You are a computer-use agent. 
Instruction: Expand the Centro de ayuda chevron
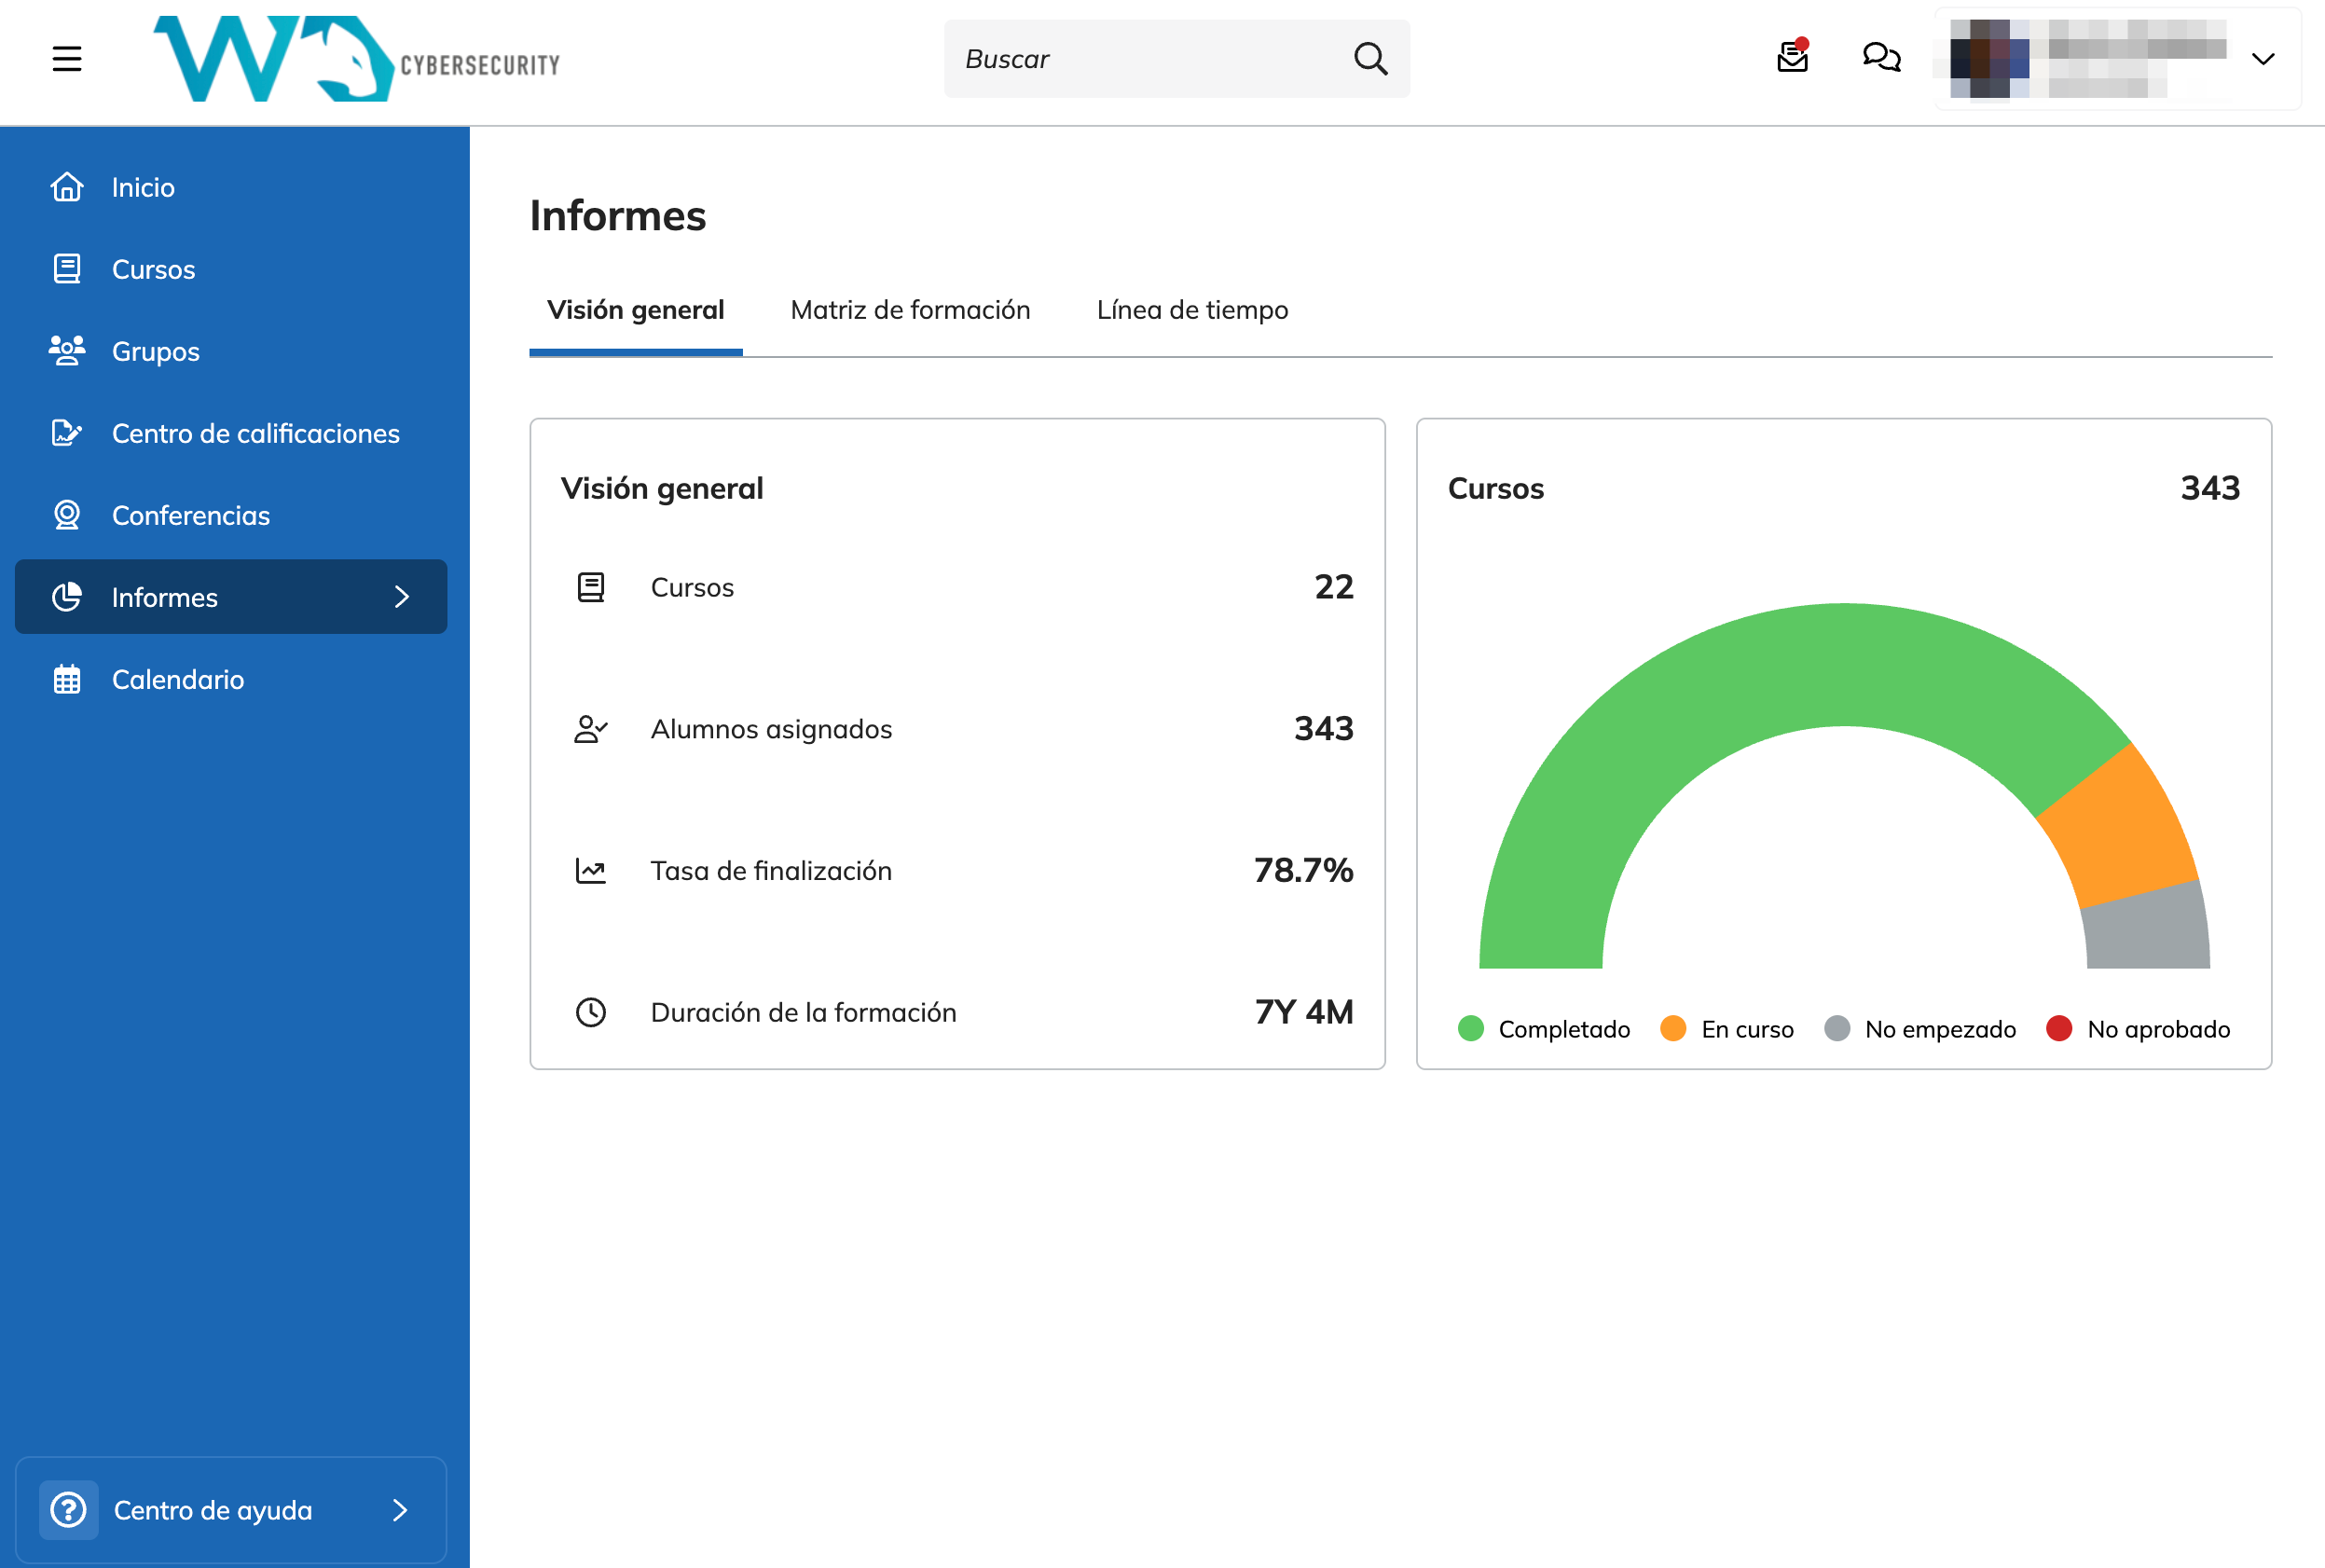click(x=400, y=1510)
